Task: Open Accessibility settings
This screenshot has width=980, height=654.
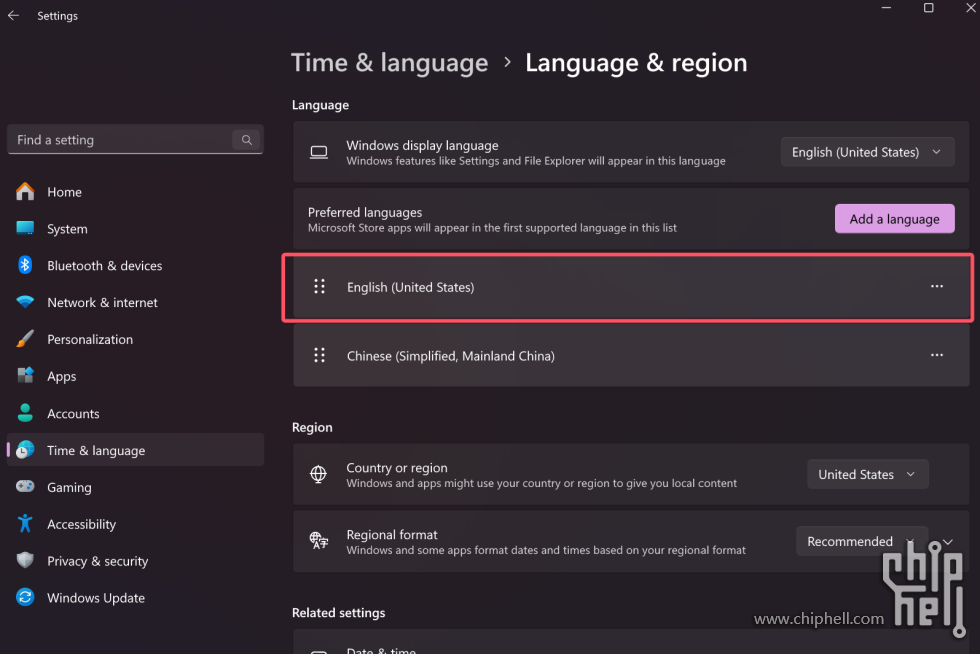Action: point(135,524)
